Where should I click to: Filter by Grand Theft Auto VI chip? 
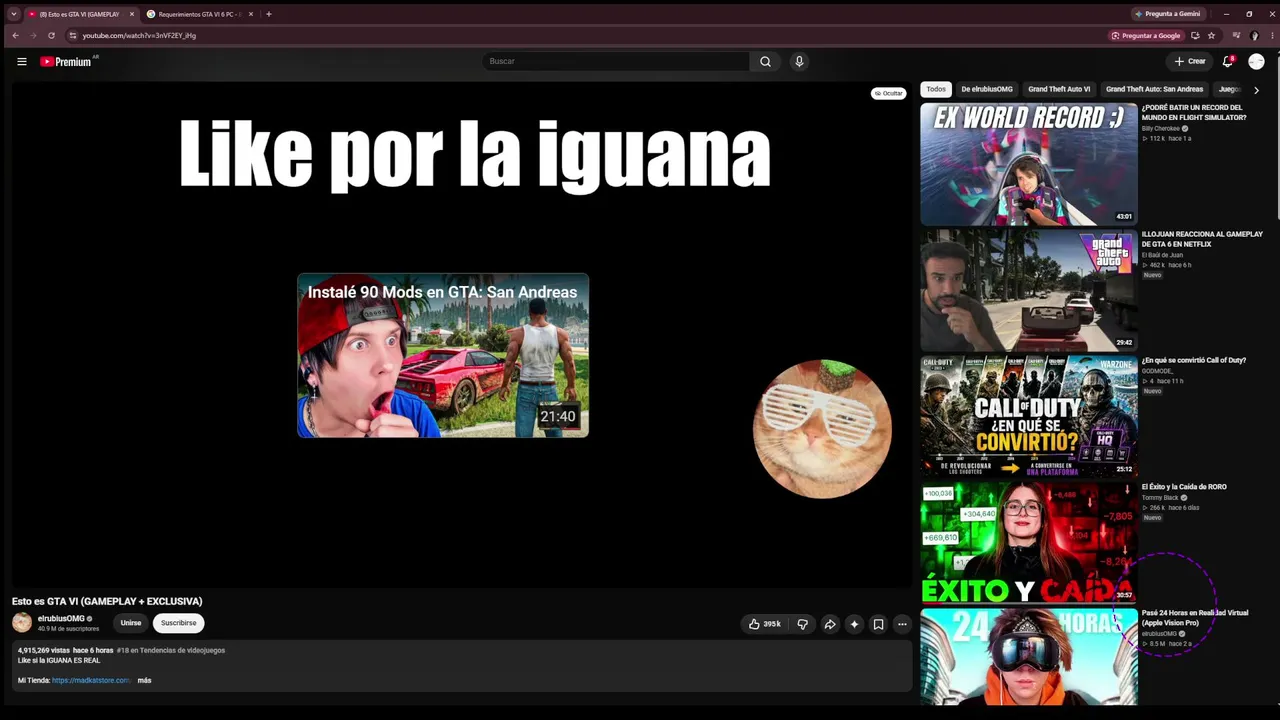coord(1059,89)
